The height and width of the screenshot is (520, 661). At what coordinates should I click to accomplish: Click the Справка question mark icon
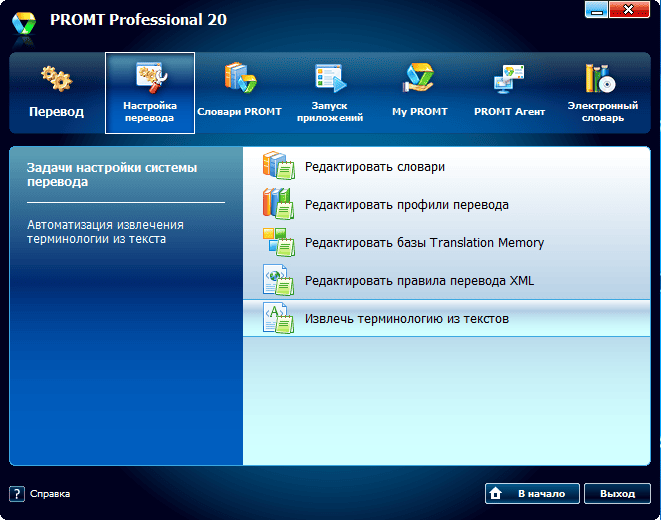tap(17, 494)
